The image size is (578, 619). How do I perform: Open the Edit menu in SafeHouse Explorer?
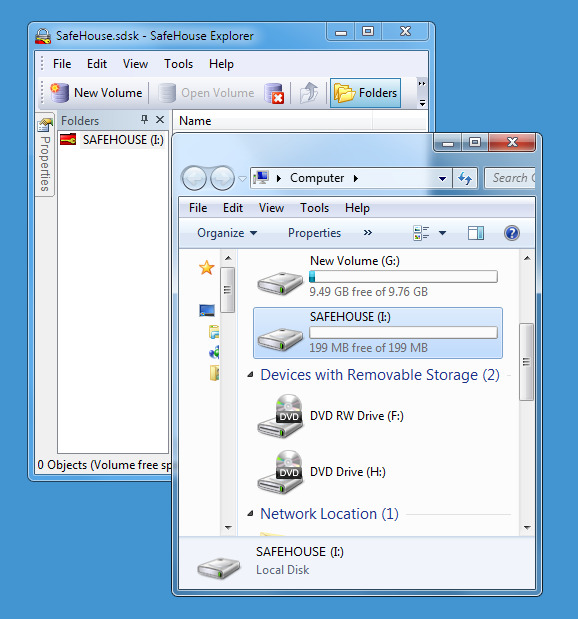click(x=97, y=64)
